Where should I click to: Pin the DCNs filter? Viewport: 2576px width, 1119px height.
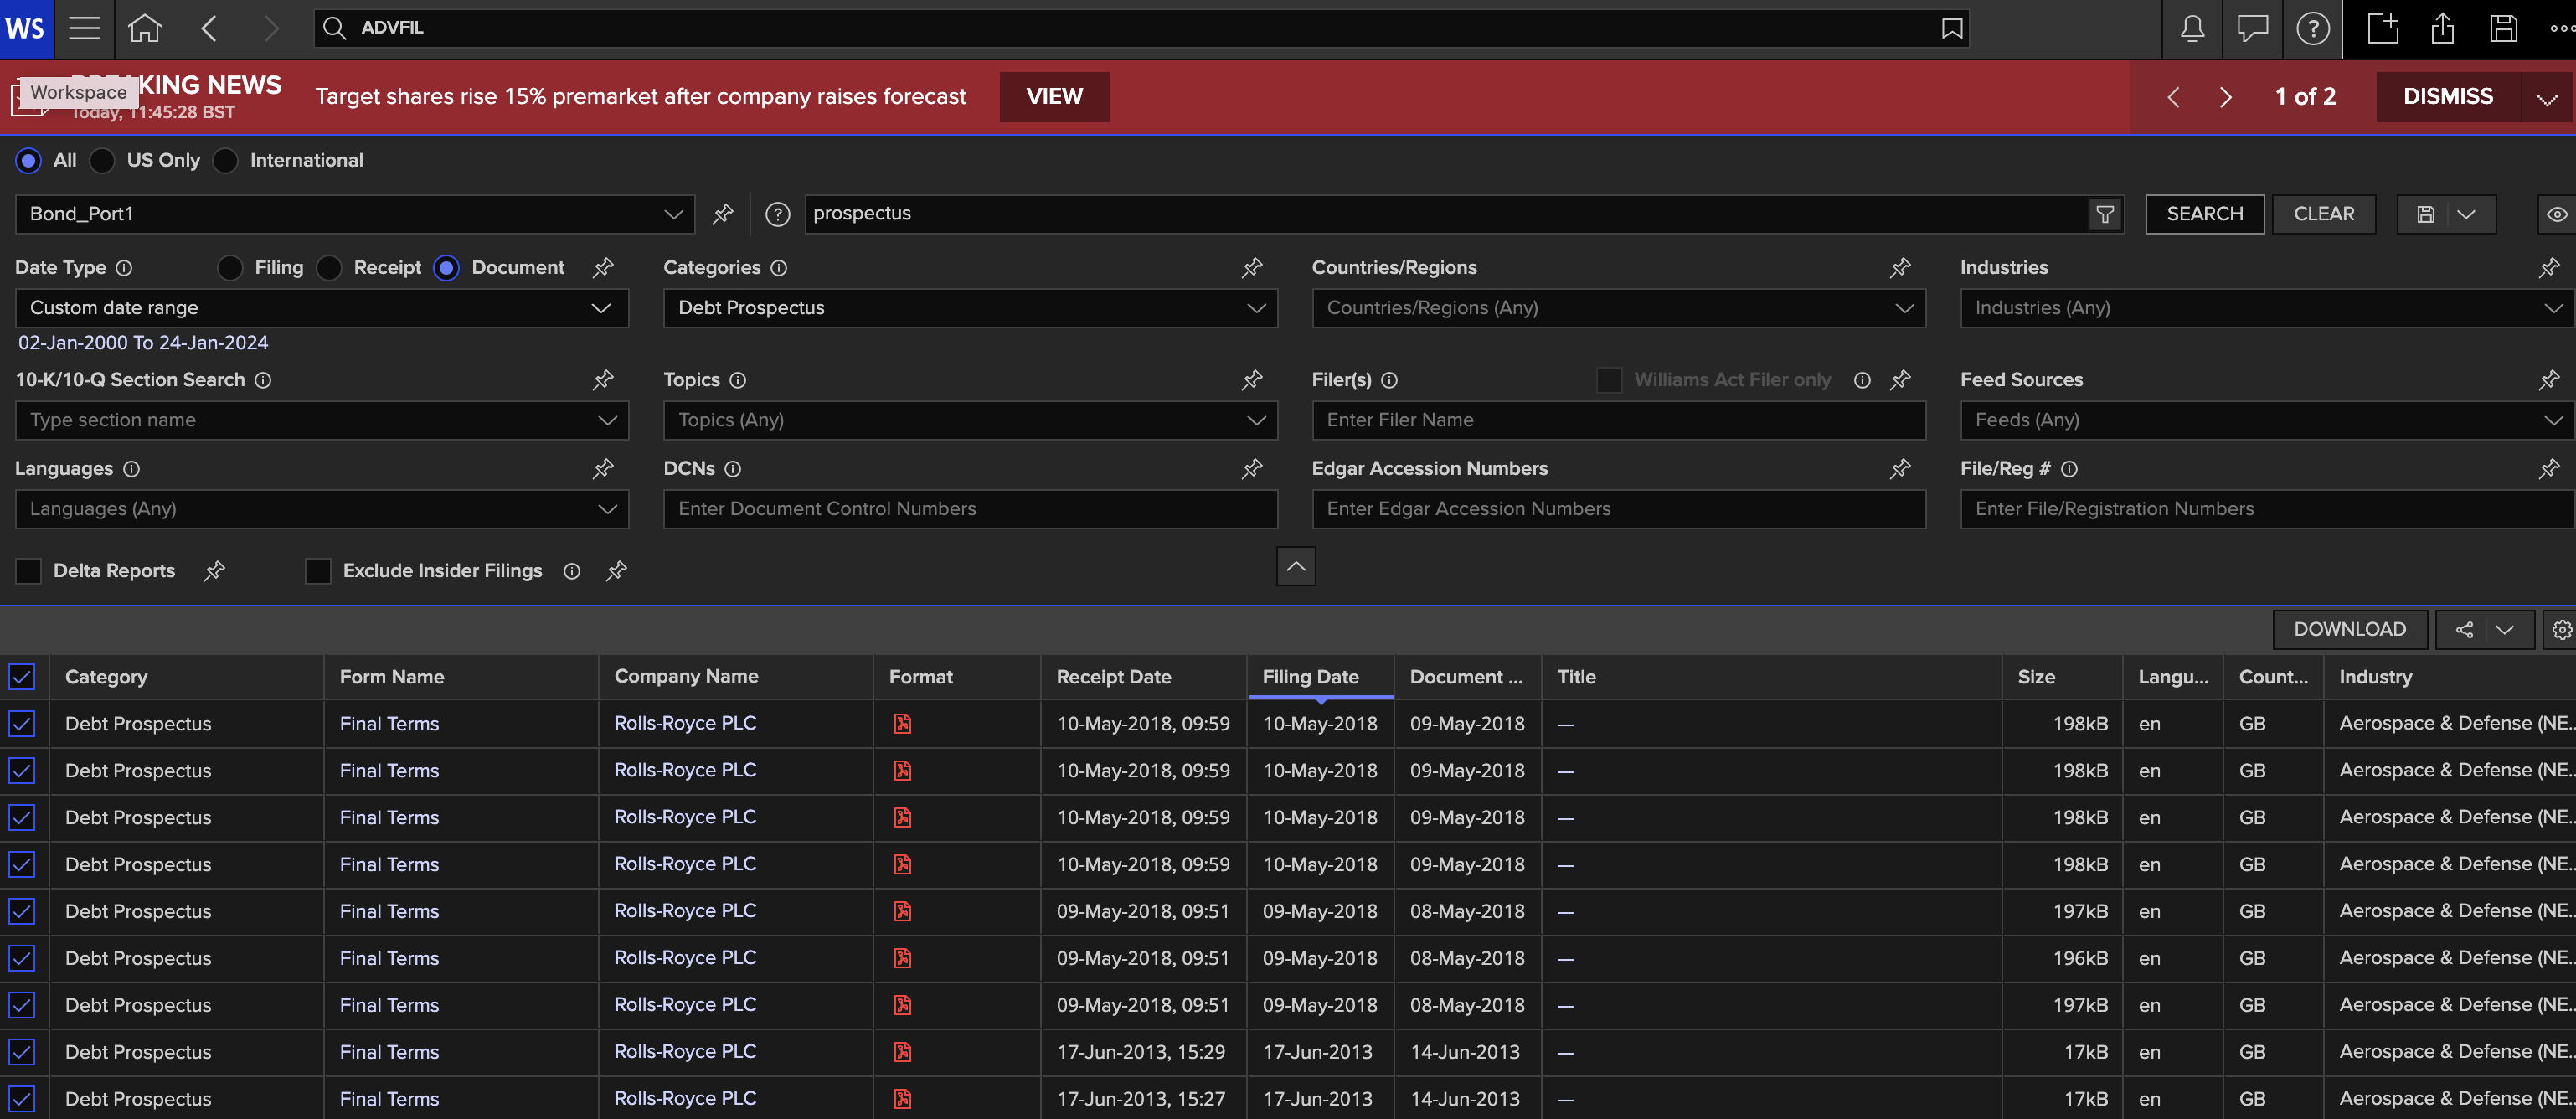click(x=1252, y=469)
